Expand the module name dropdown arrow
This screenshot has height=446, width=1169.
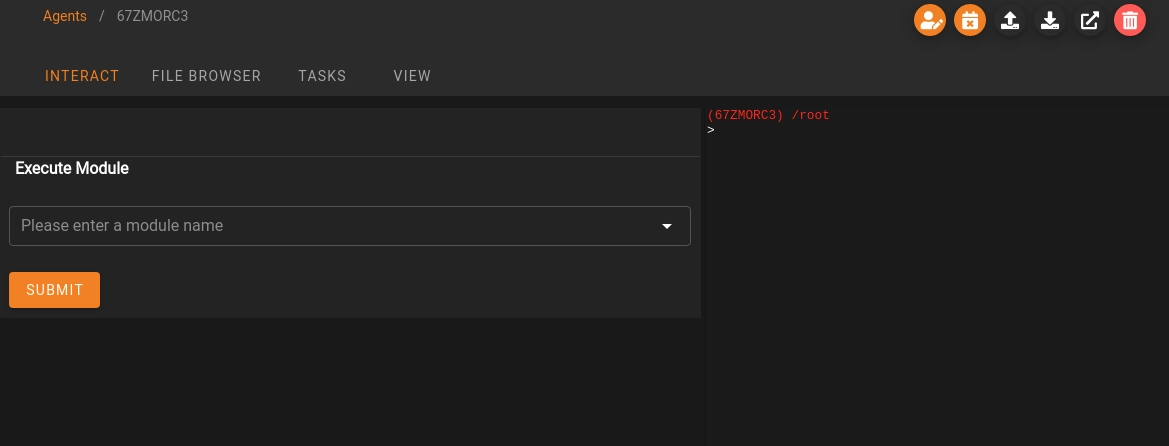(x=667, y=226)
